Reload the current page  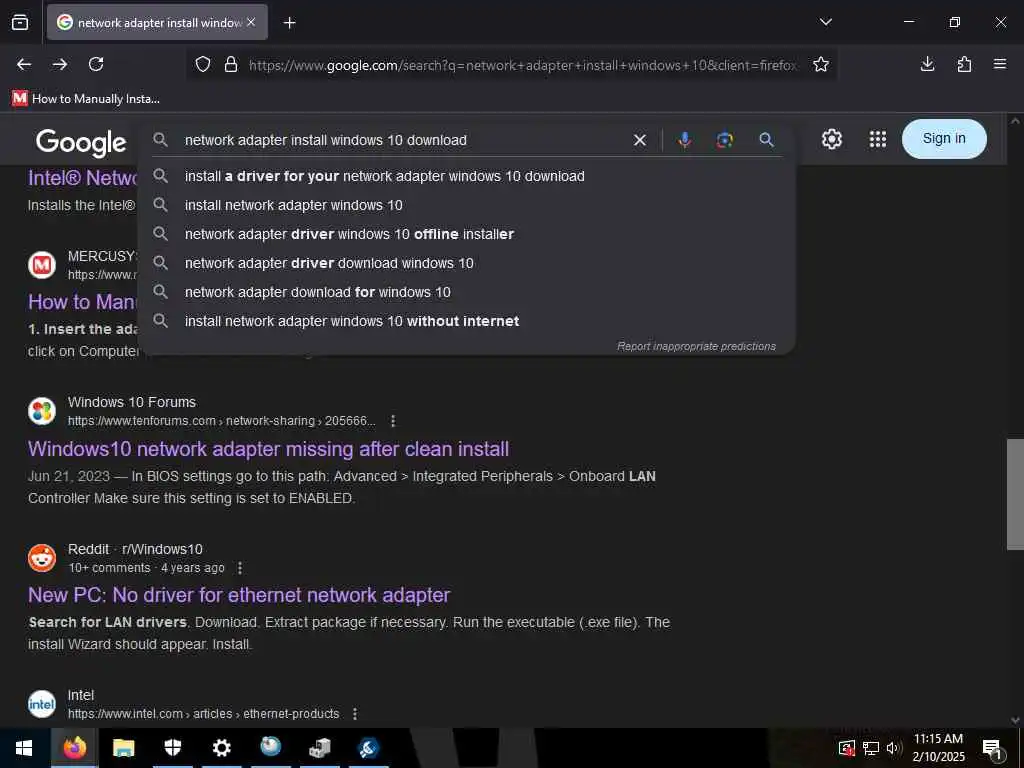96,64
